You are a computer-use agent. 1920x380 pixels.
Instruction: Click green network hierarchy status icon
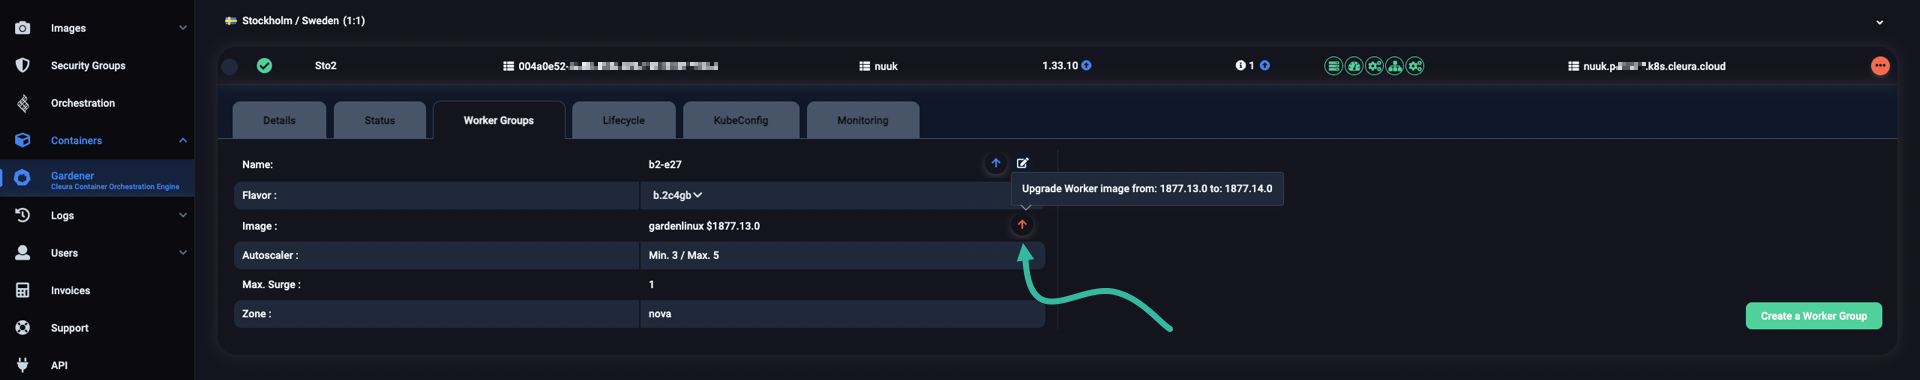[1394, 66]
